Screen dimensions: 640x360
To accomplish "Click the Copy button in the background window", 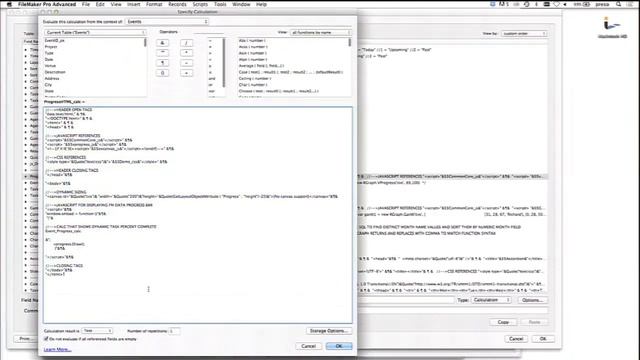I will point(503,322).
